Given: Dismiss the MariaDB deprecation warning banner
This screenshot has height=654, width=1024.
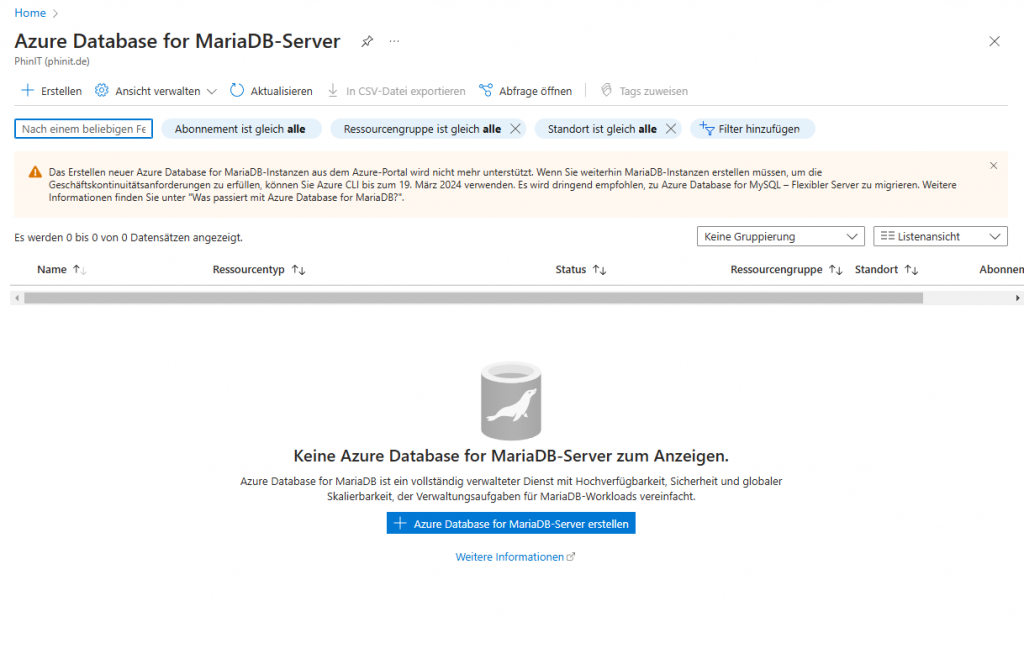Looking at the screenshot, I should [993, 165].
